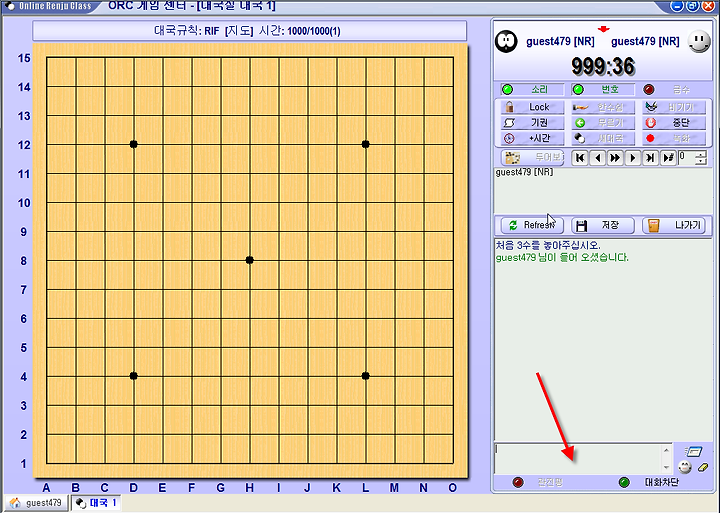720x513 pixels.
Task: Select guest479 [NR] in the spectator list
Action: (524, 172)
